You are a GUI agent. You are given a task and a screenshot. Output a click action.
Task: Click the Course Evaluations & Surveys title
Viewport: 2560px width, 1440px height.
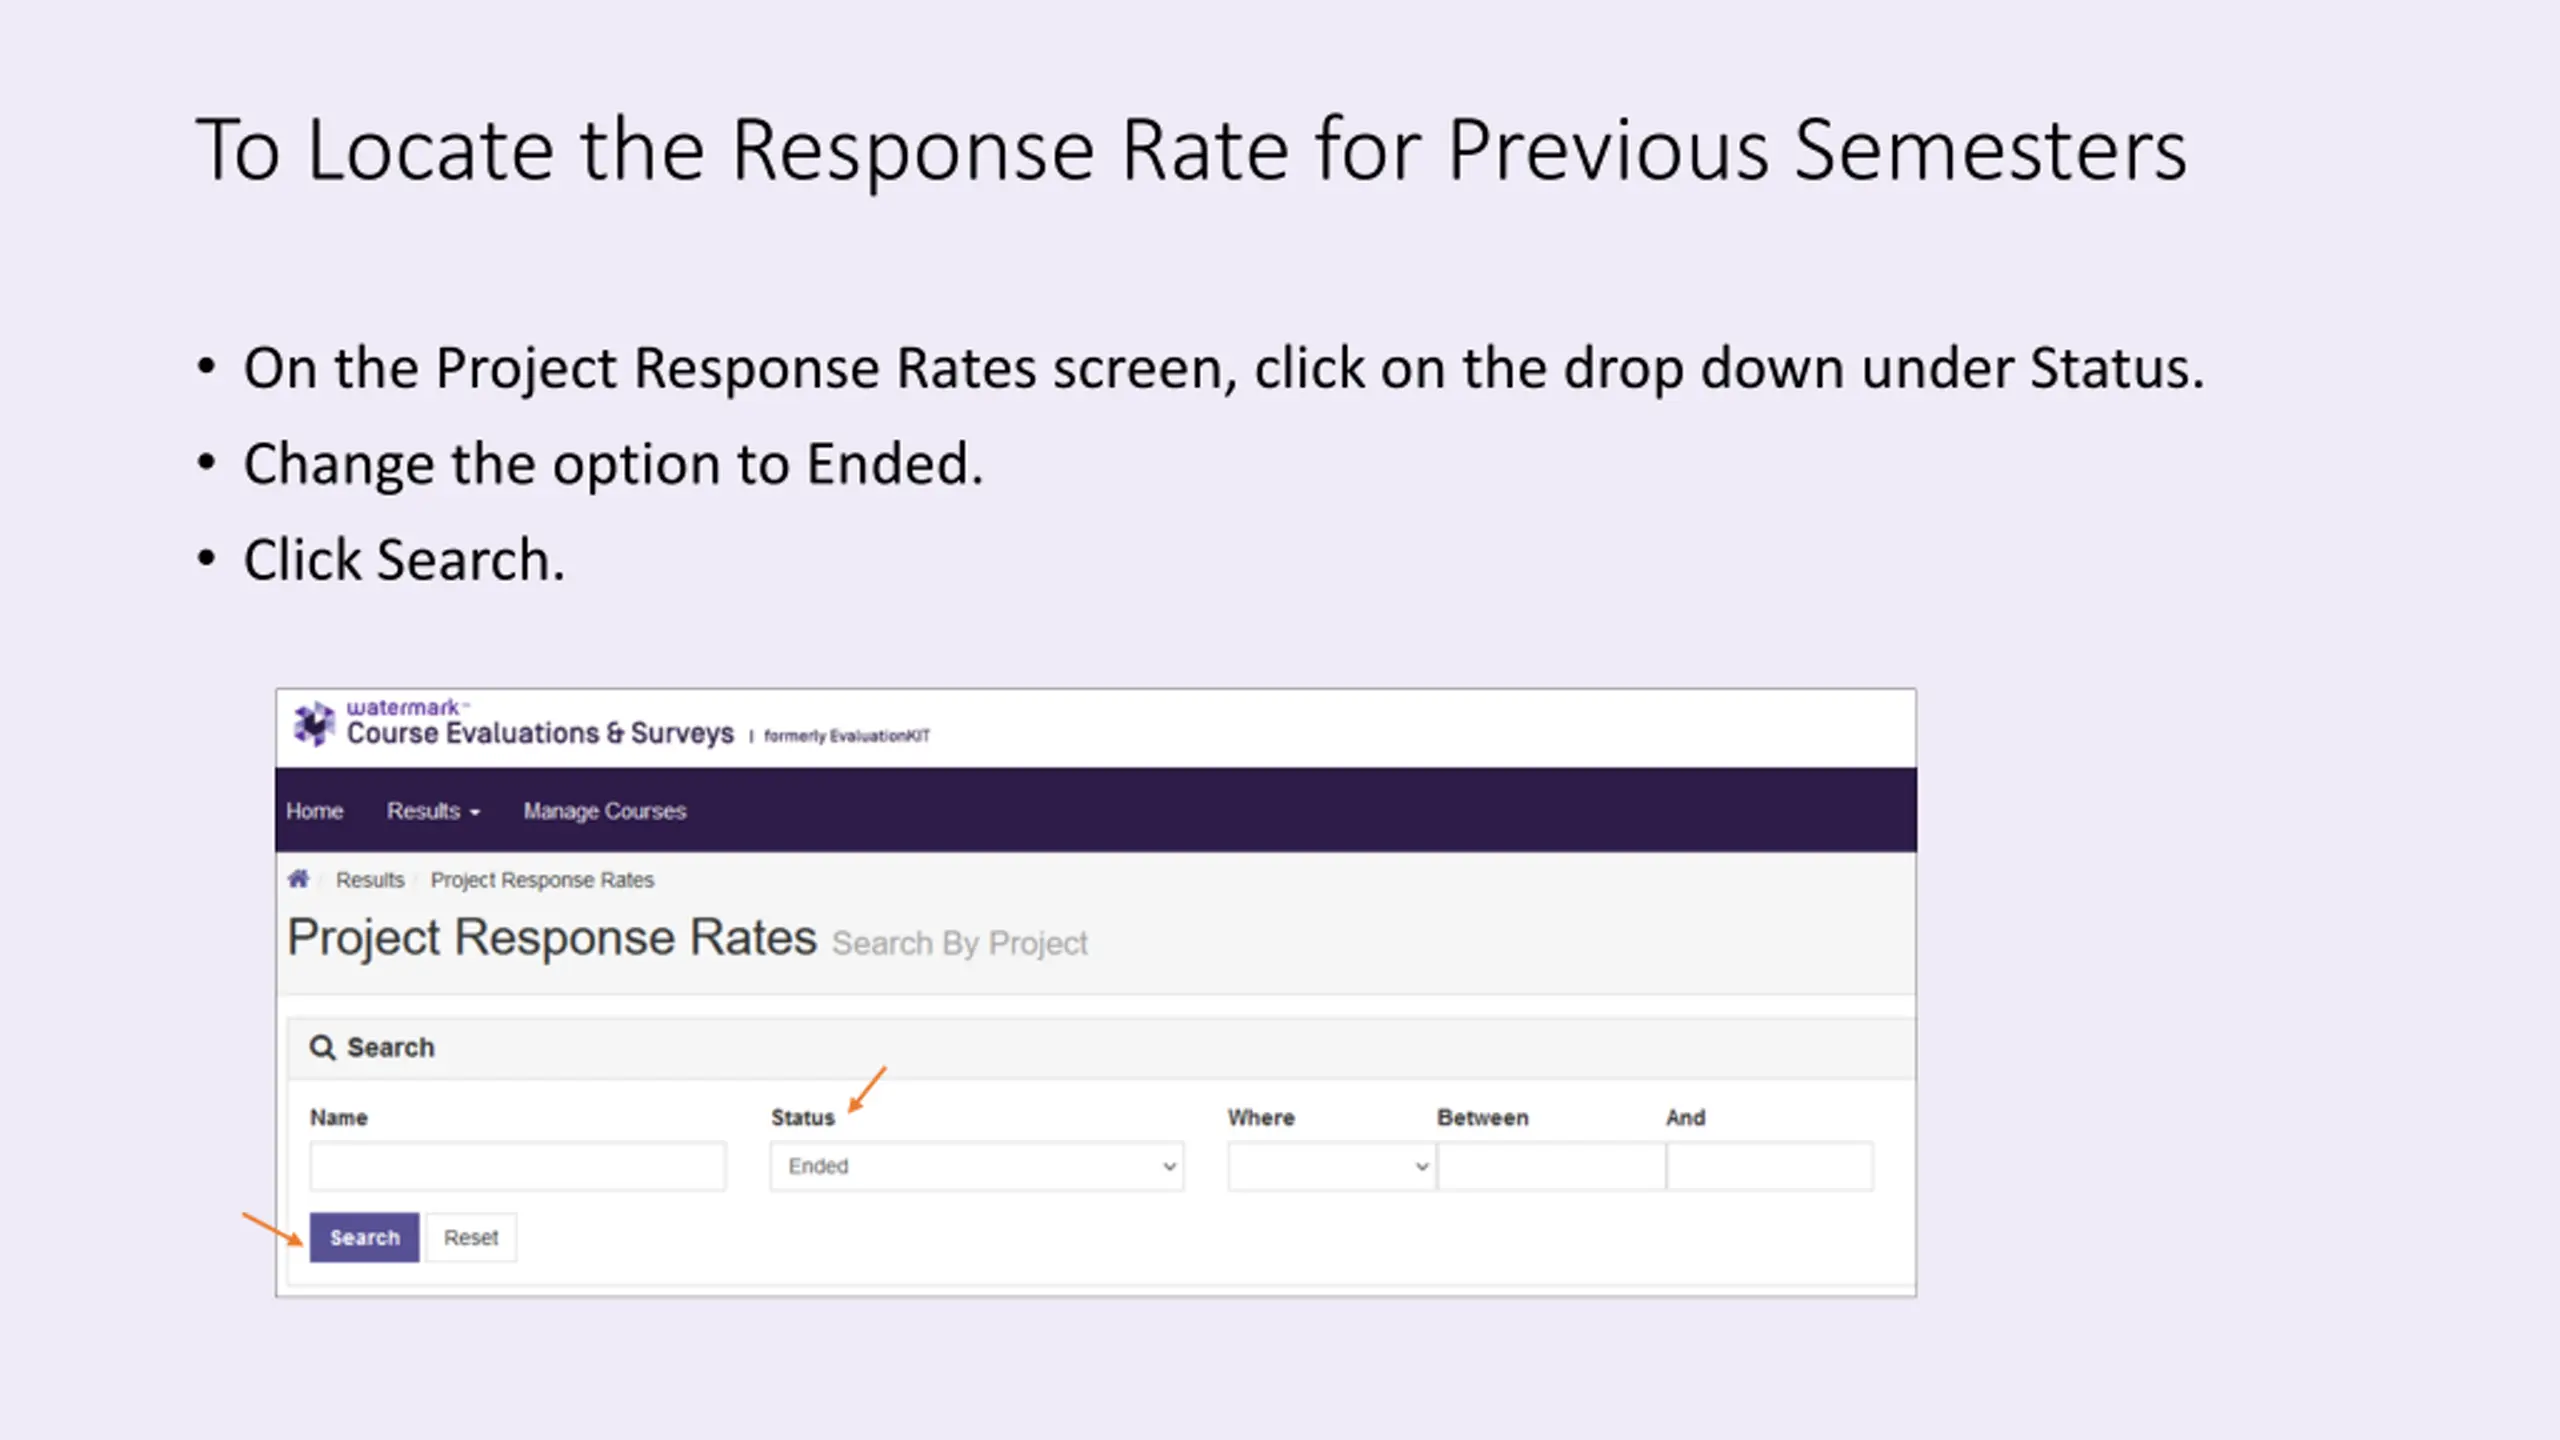coord(540,733)
